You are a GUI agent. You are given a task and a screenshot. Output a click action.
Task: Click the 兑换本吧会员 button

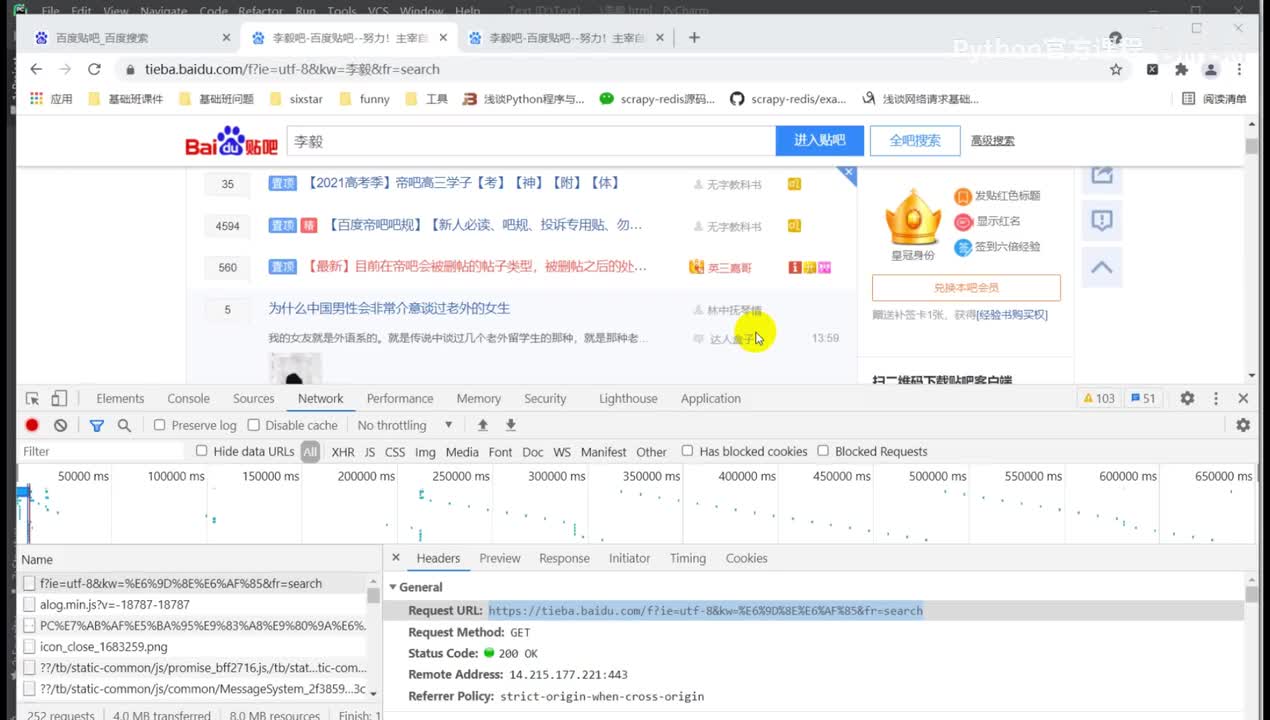click(x=966, y=287)
